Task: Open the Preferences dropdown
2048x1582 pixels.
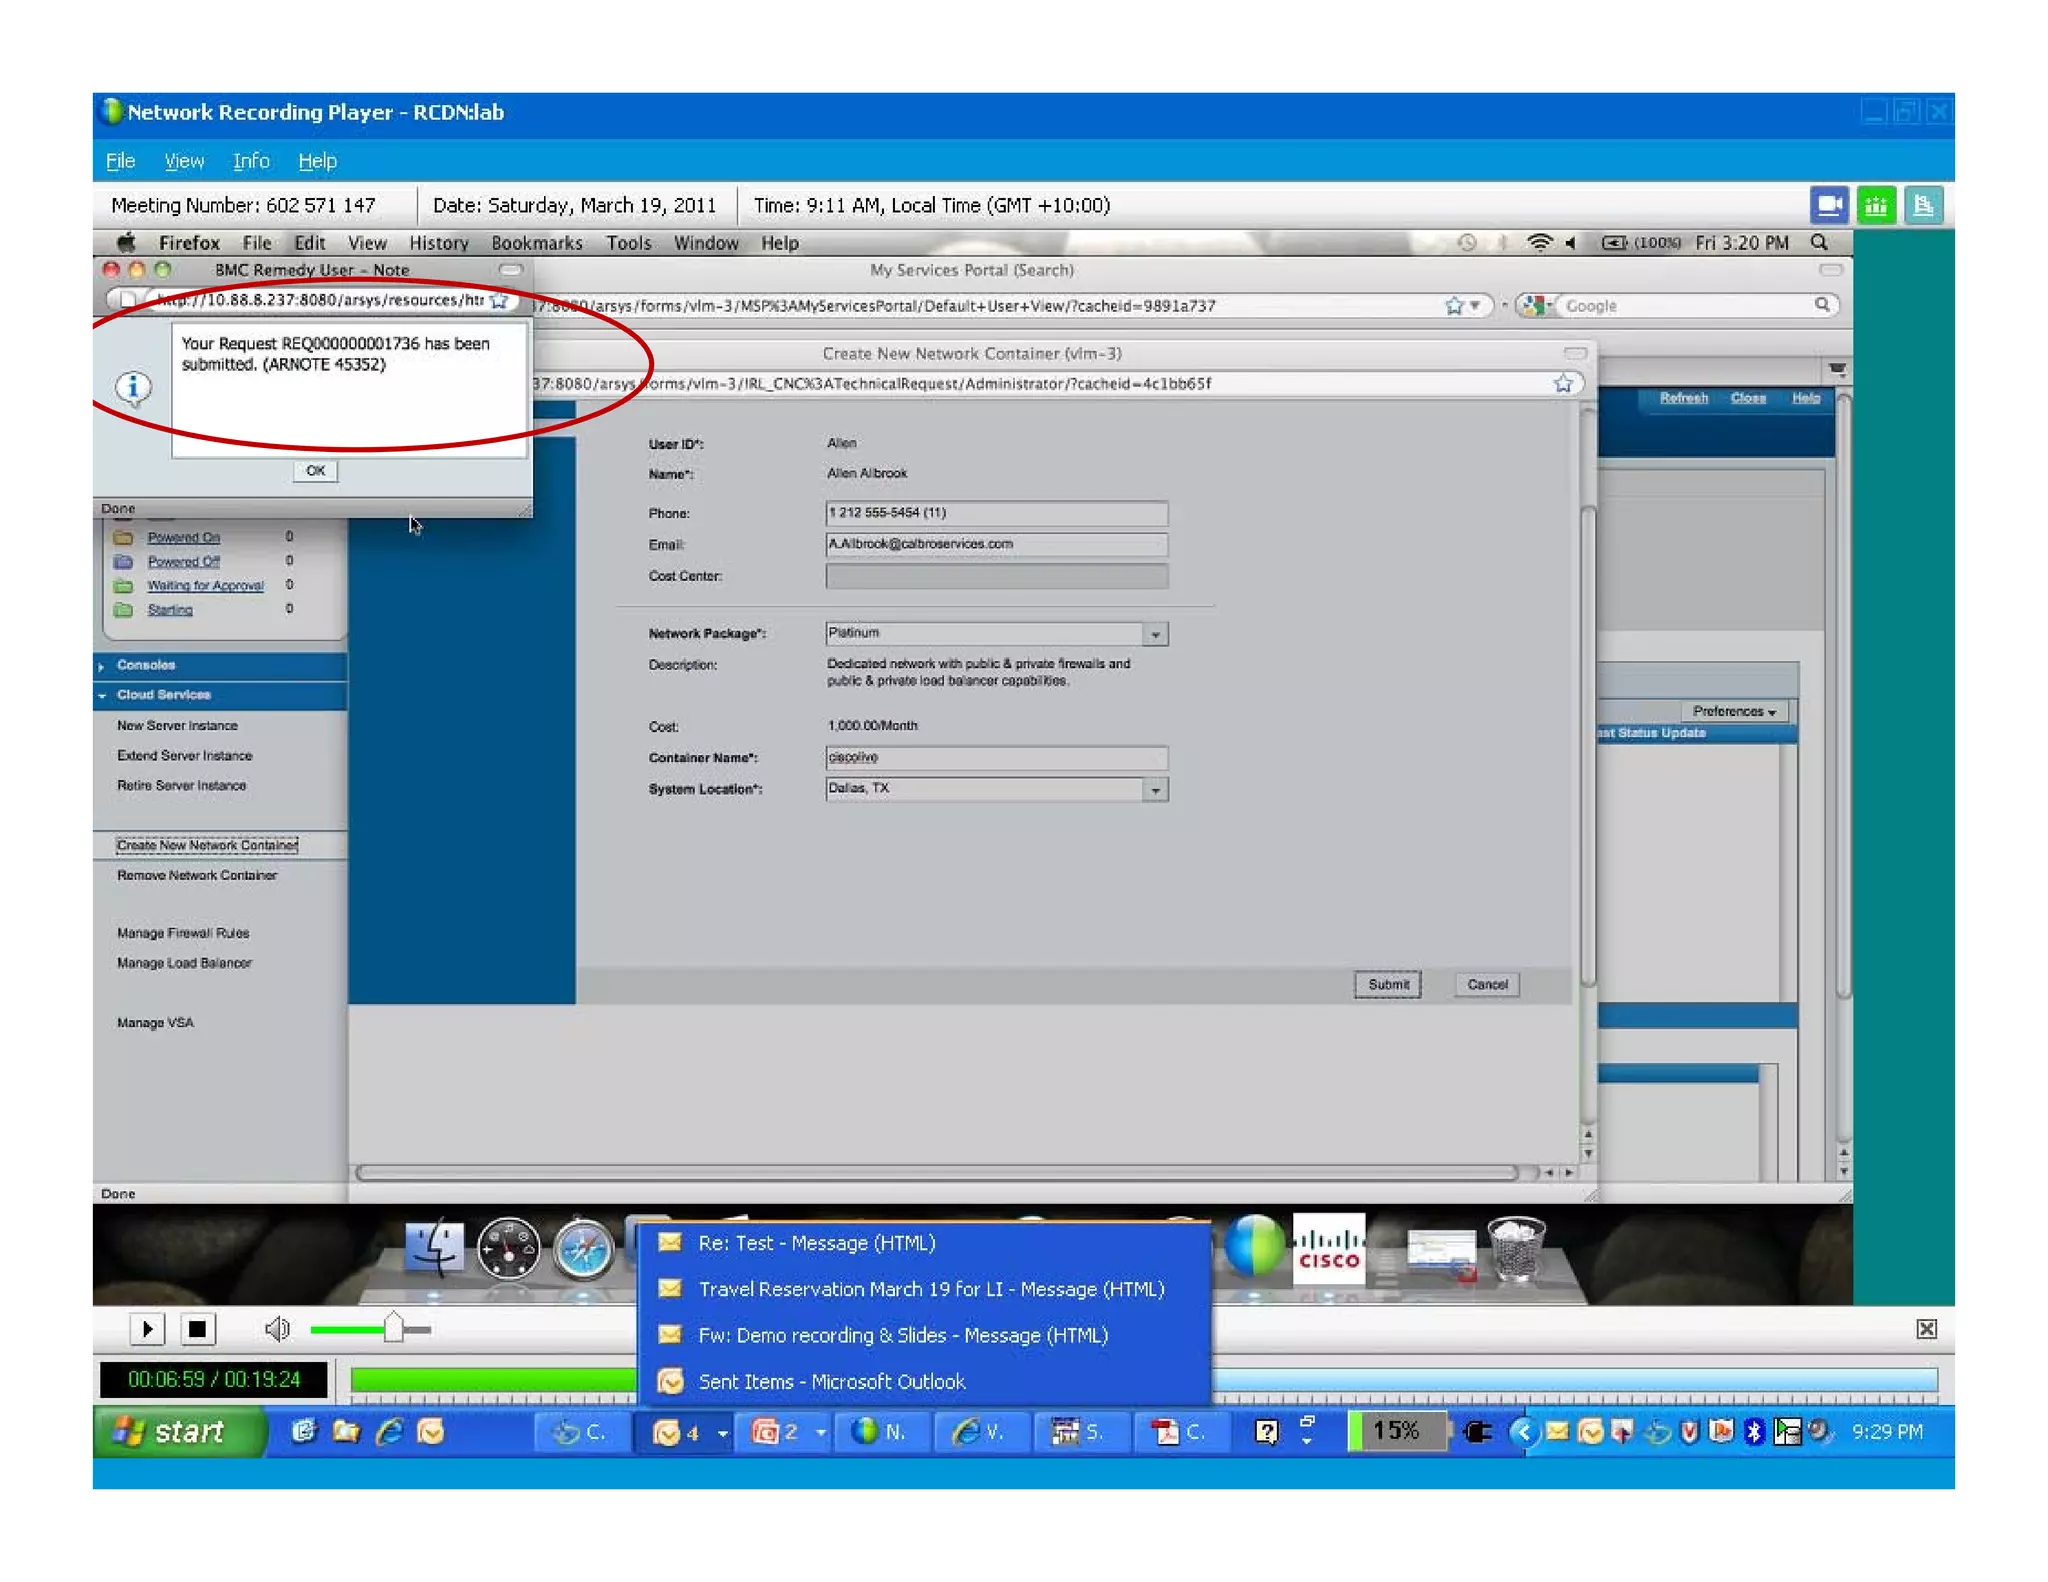Action: coord(1734,712)
